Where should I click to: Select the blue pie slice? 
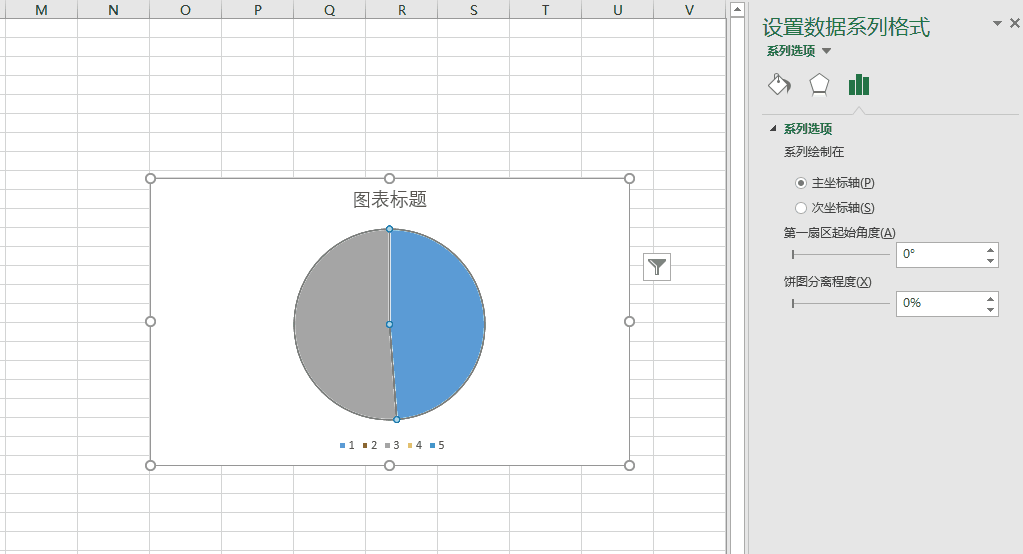[438, 324]
